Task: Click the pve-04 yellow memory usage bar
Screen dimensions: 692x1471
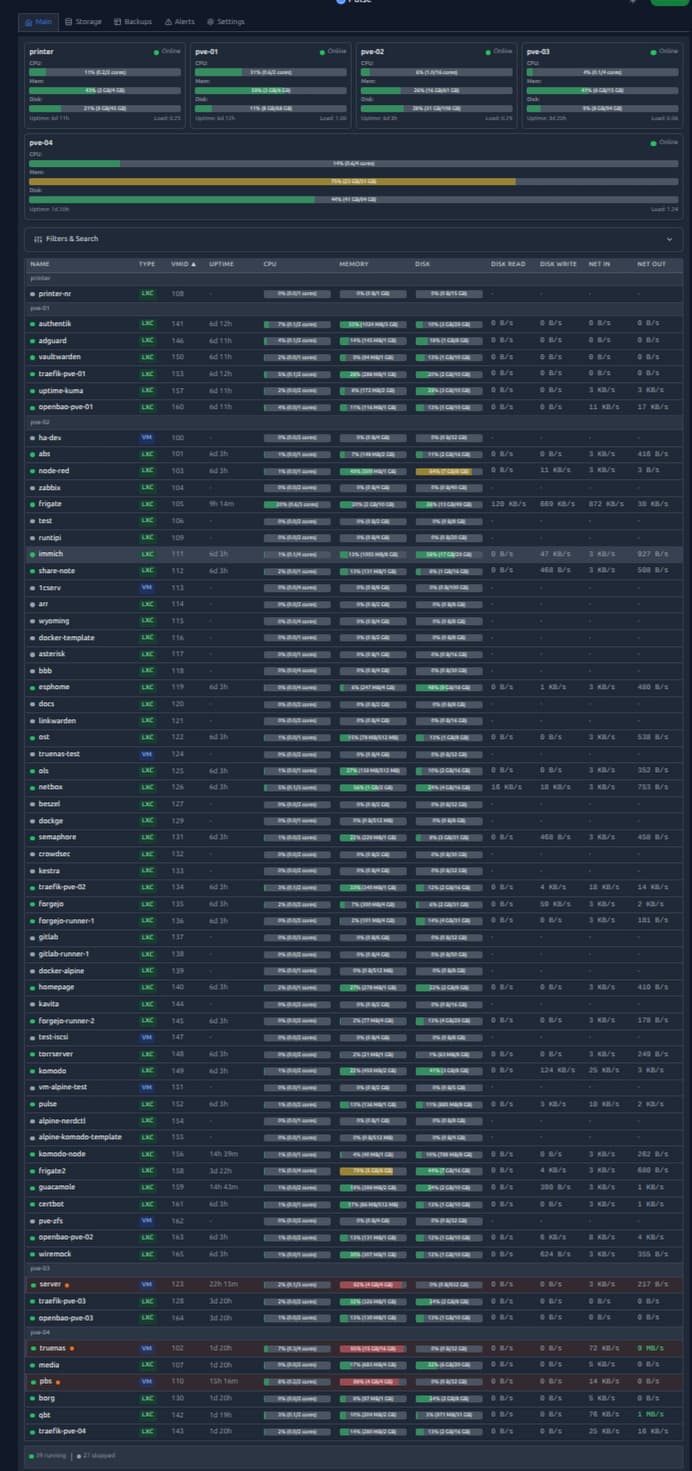Action: click(272, 182)
